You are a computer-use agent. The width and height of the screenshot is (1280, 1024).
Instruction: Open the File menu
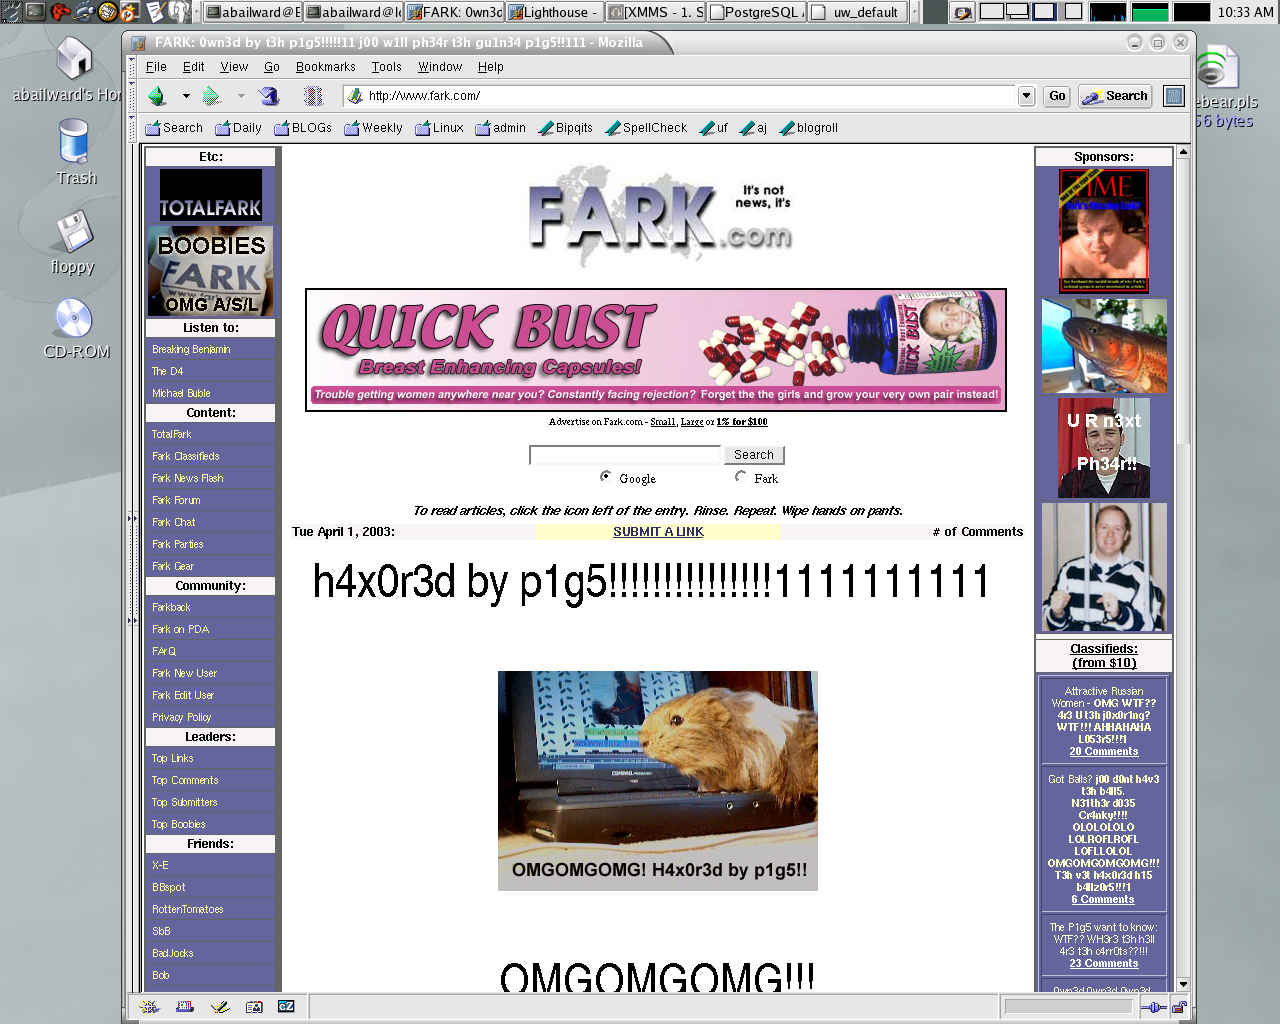click(x=156, y=67)
